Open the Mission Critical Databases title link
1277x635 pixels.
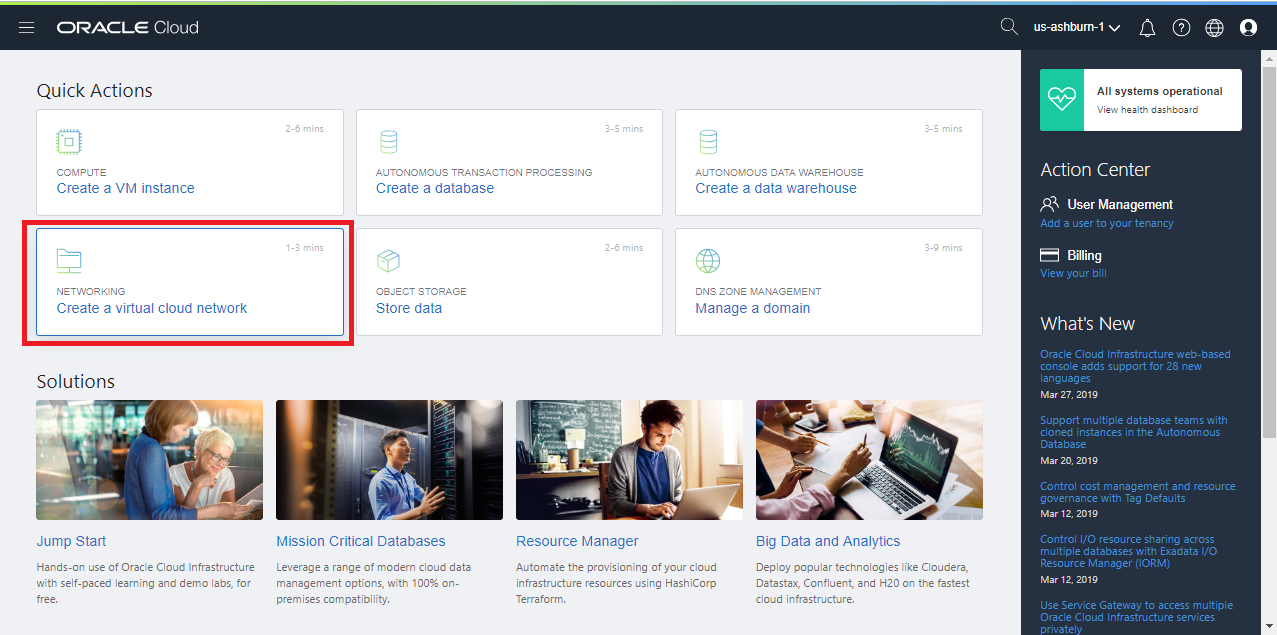pos(361,541)
